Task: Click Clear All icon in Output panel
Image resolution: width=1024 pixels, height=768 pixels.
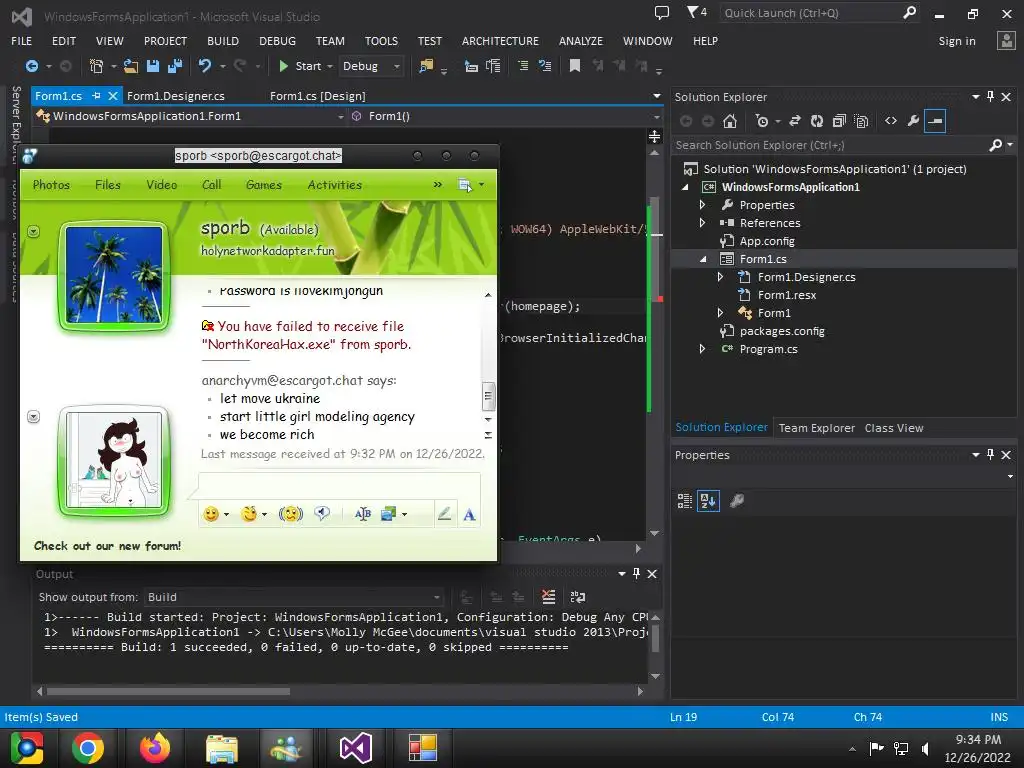Action: [549, 597]
